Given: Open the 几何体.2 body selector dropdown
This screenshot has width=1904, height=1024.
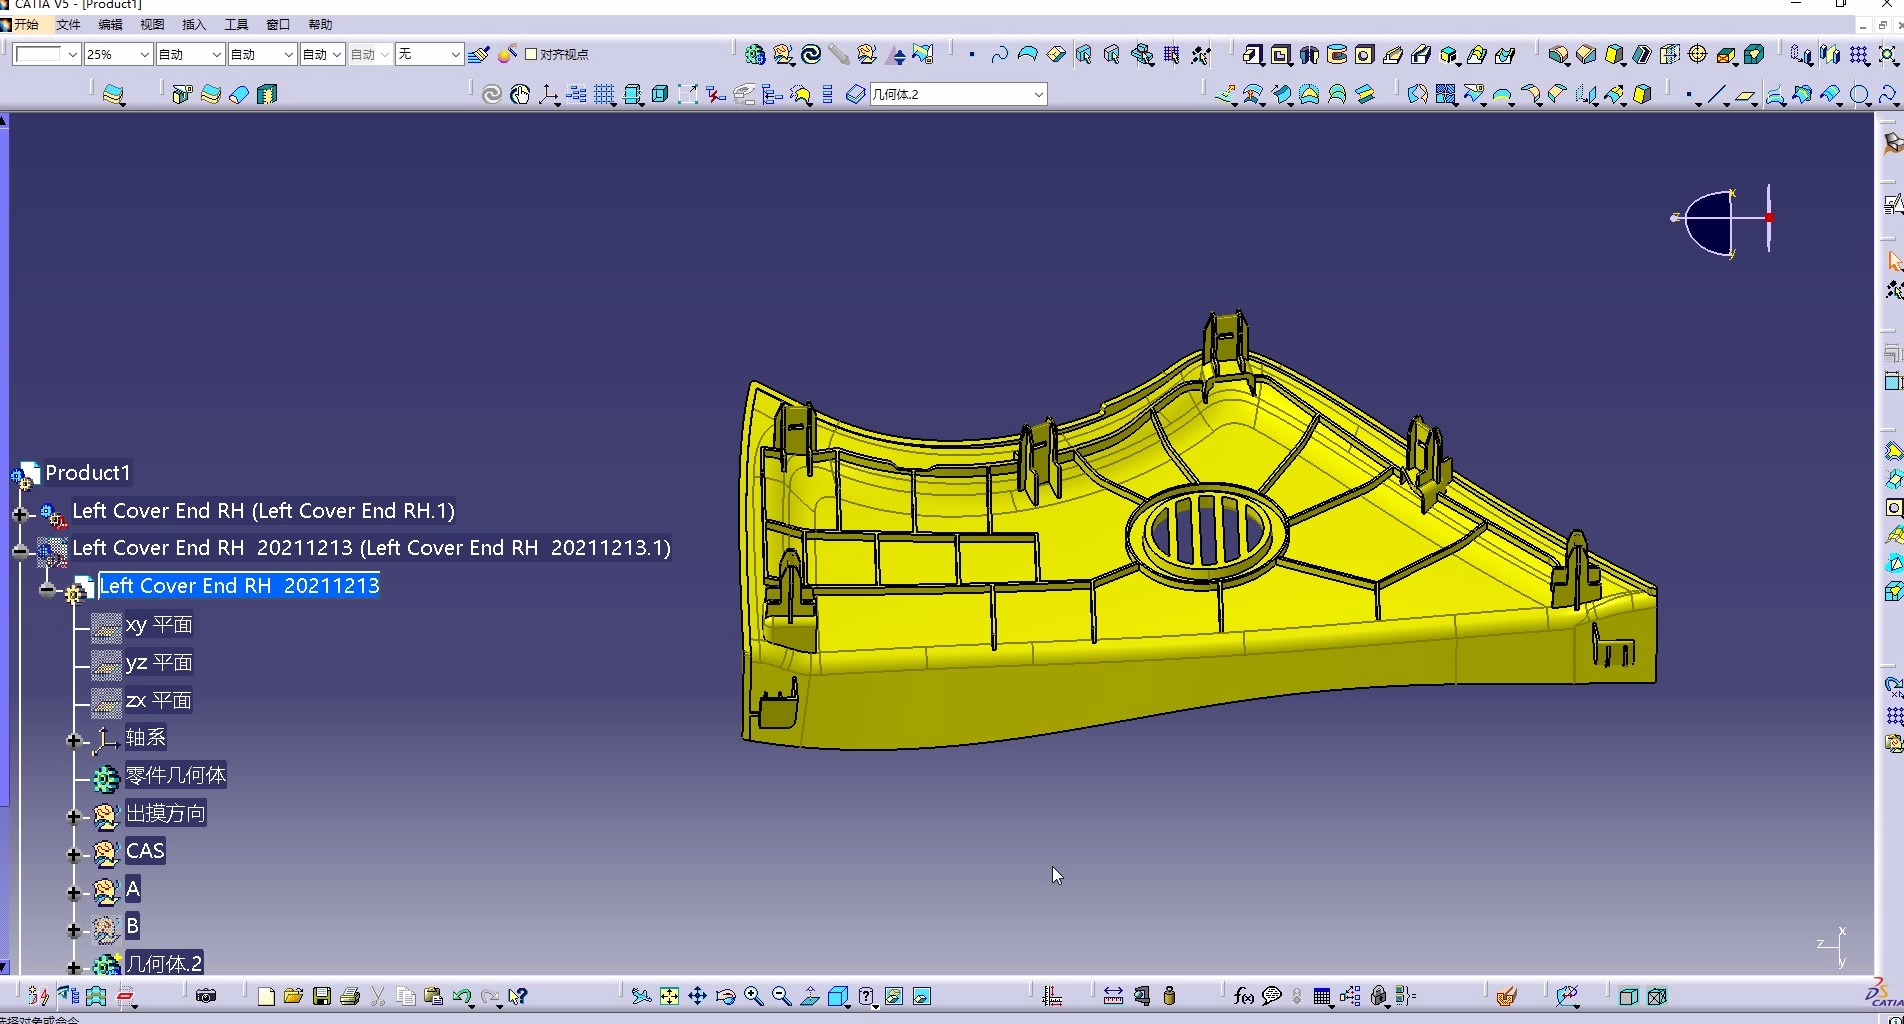Looking at the screenshot, I should tap(1038, 94).
